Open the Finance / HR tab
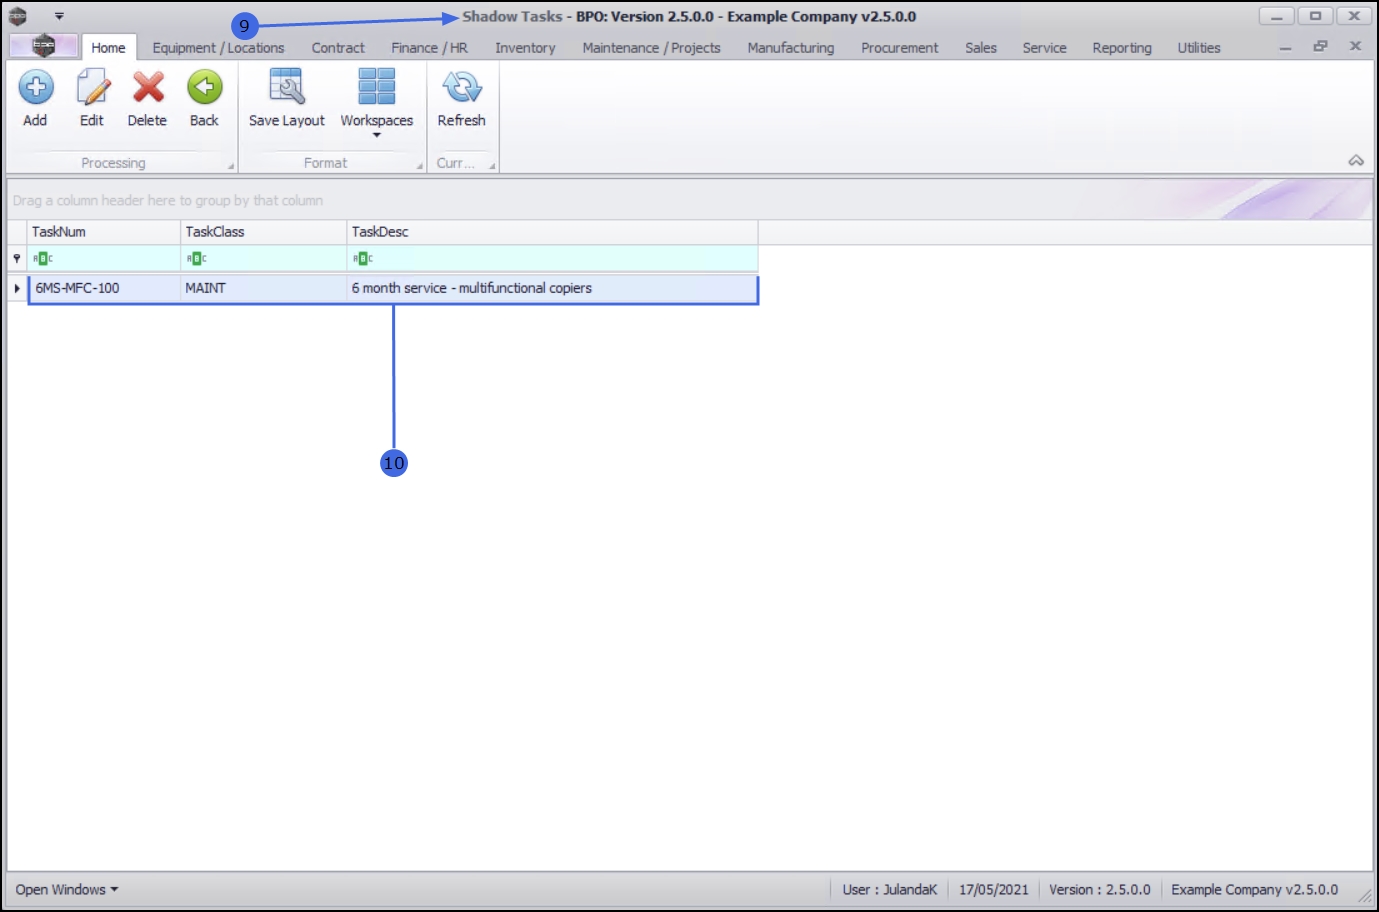1379x912 pixels. (429, 47)
